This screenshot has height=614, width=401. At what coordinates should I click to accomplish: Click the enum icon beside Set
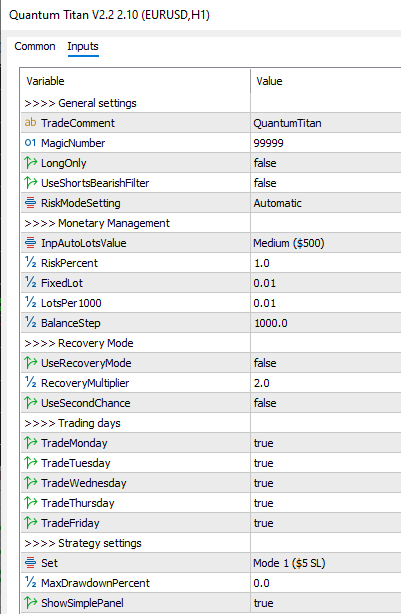(x=31, y=563)
